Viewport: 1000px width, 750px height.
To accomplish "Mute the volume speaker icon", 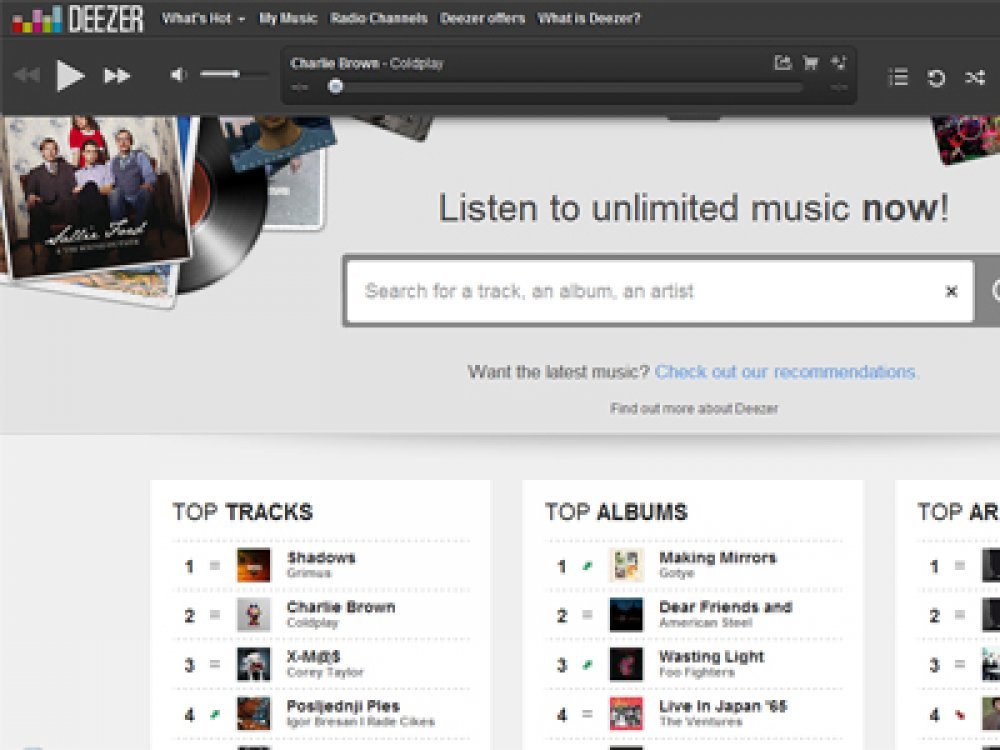I will [x=178, y=75].
